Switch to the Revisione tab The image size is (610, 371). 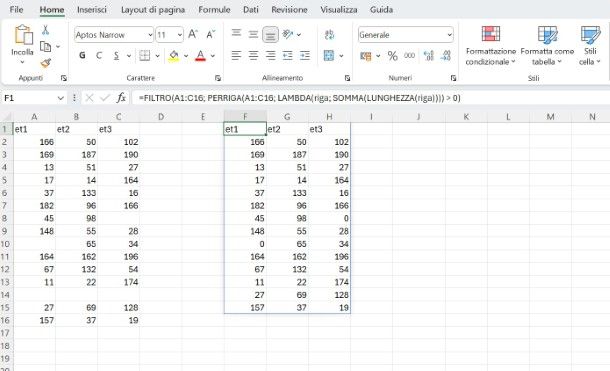pos(289,9)
